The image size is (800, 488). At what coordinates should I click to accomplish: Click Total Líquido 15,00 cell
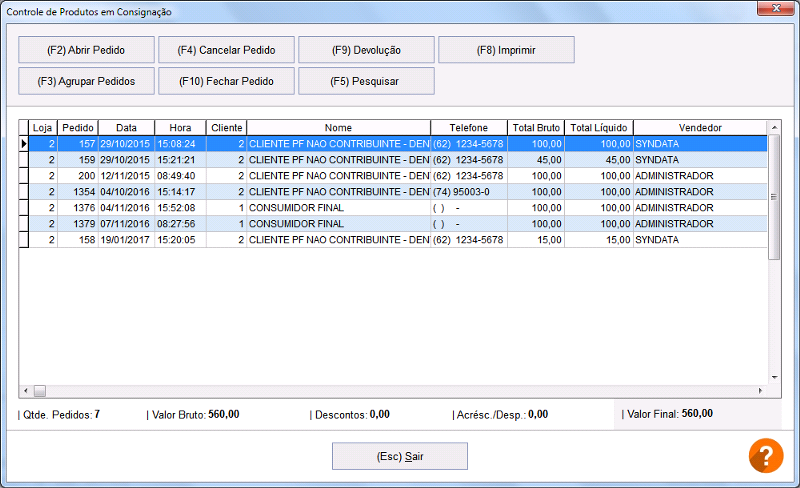click(x=599, y=240)
